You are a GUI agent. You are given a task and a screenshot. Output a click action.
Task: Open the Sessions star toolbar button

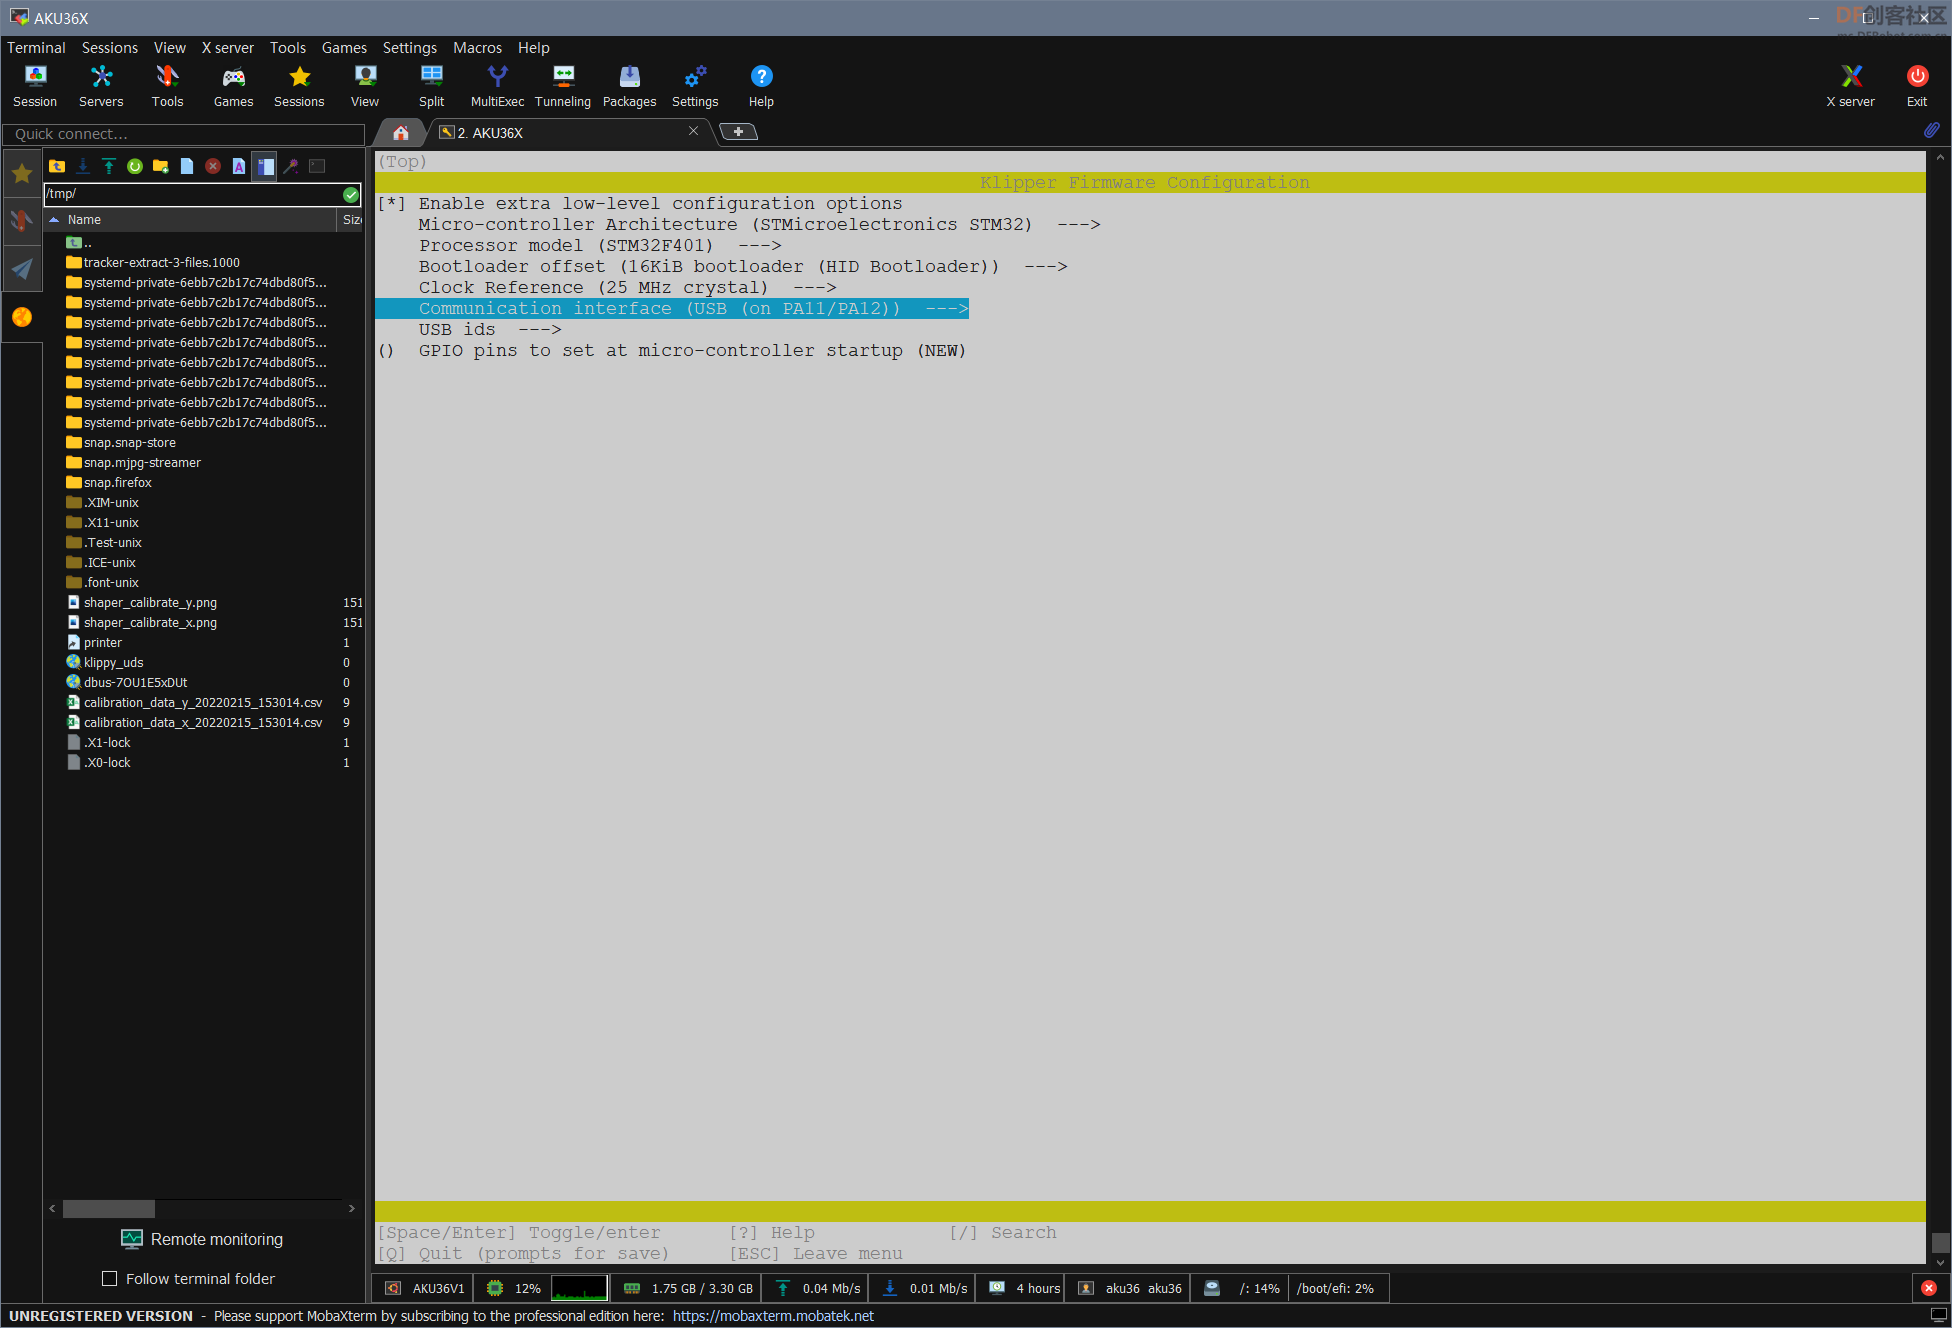point(299,86)
